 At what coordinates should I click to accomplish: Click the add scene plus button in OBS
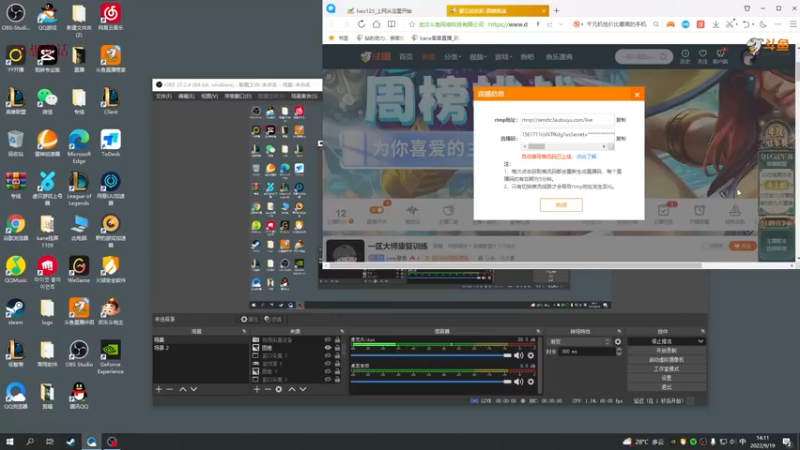pyautogui.click(x=159, y=389)
